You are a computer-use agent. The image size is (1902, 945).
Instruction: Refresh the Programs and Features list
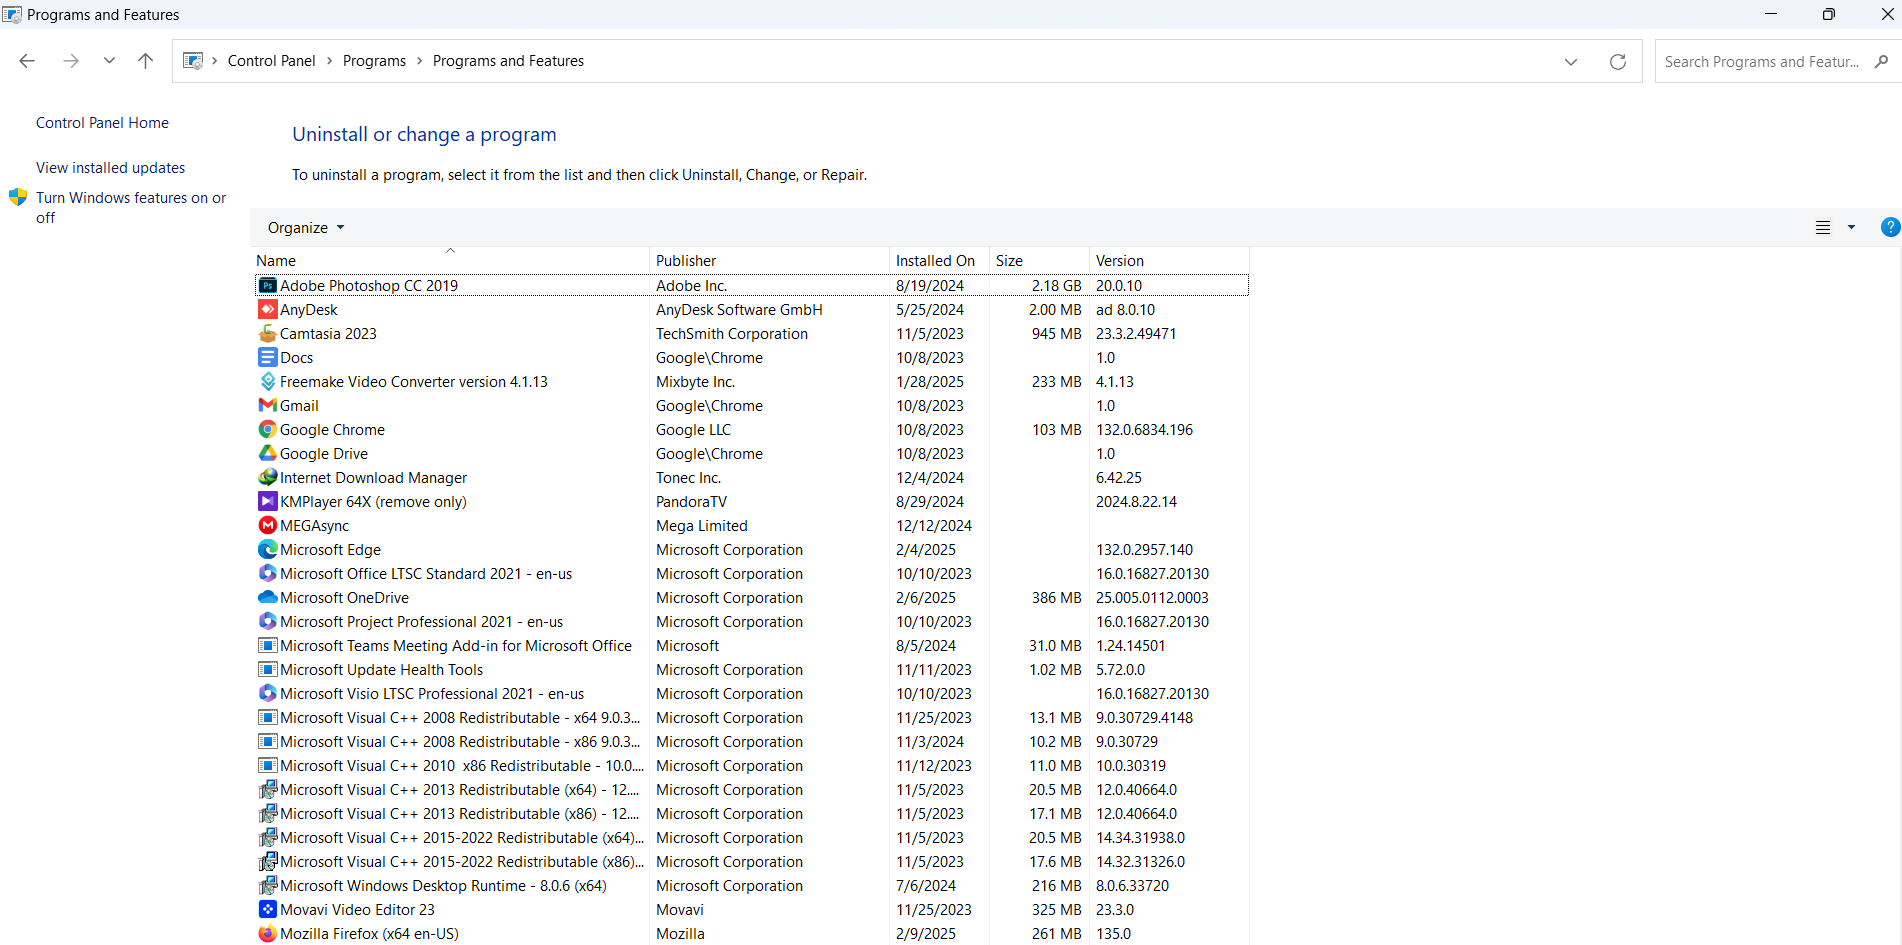1617,62
